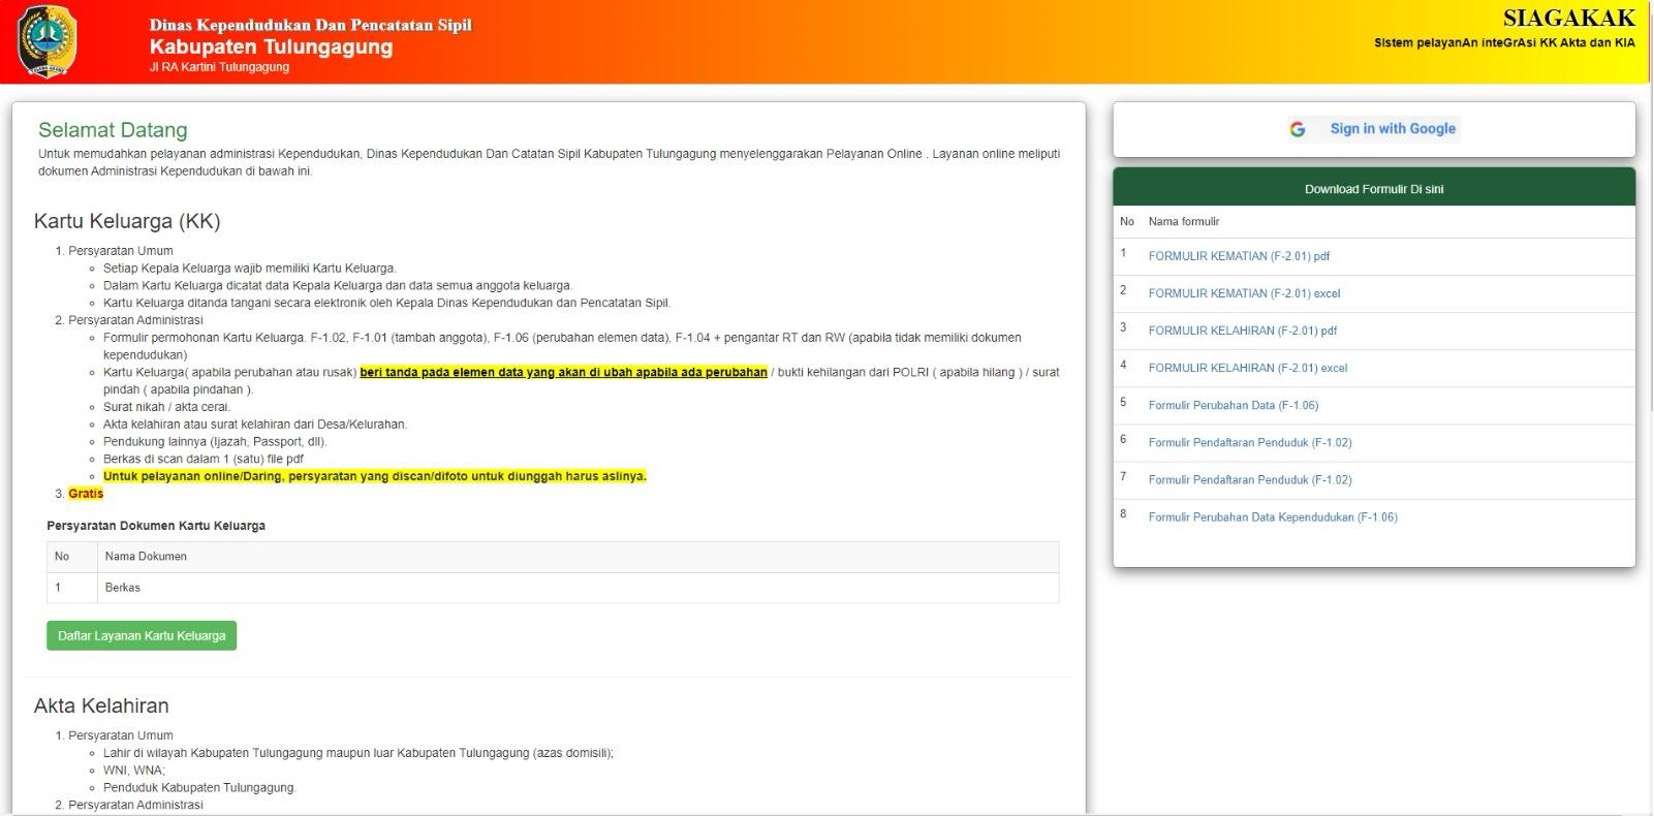Viewport: 1654px width, 816px height.
Task: Open seventh row Formulir Pendaftaran Penduduk link
Action: click(x=1250, y=480)
